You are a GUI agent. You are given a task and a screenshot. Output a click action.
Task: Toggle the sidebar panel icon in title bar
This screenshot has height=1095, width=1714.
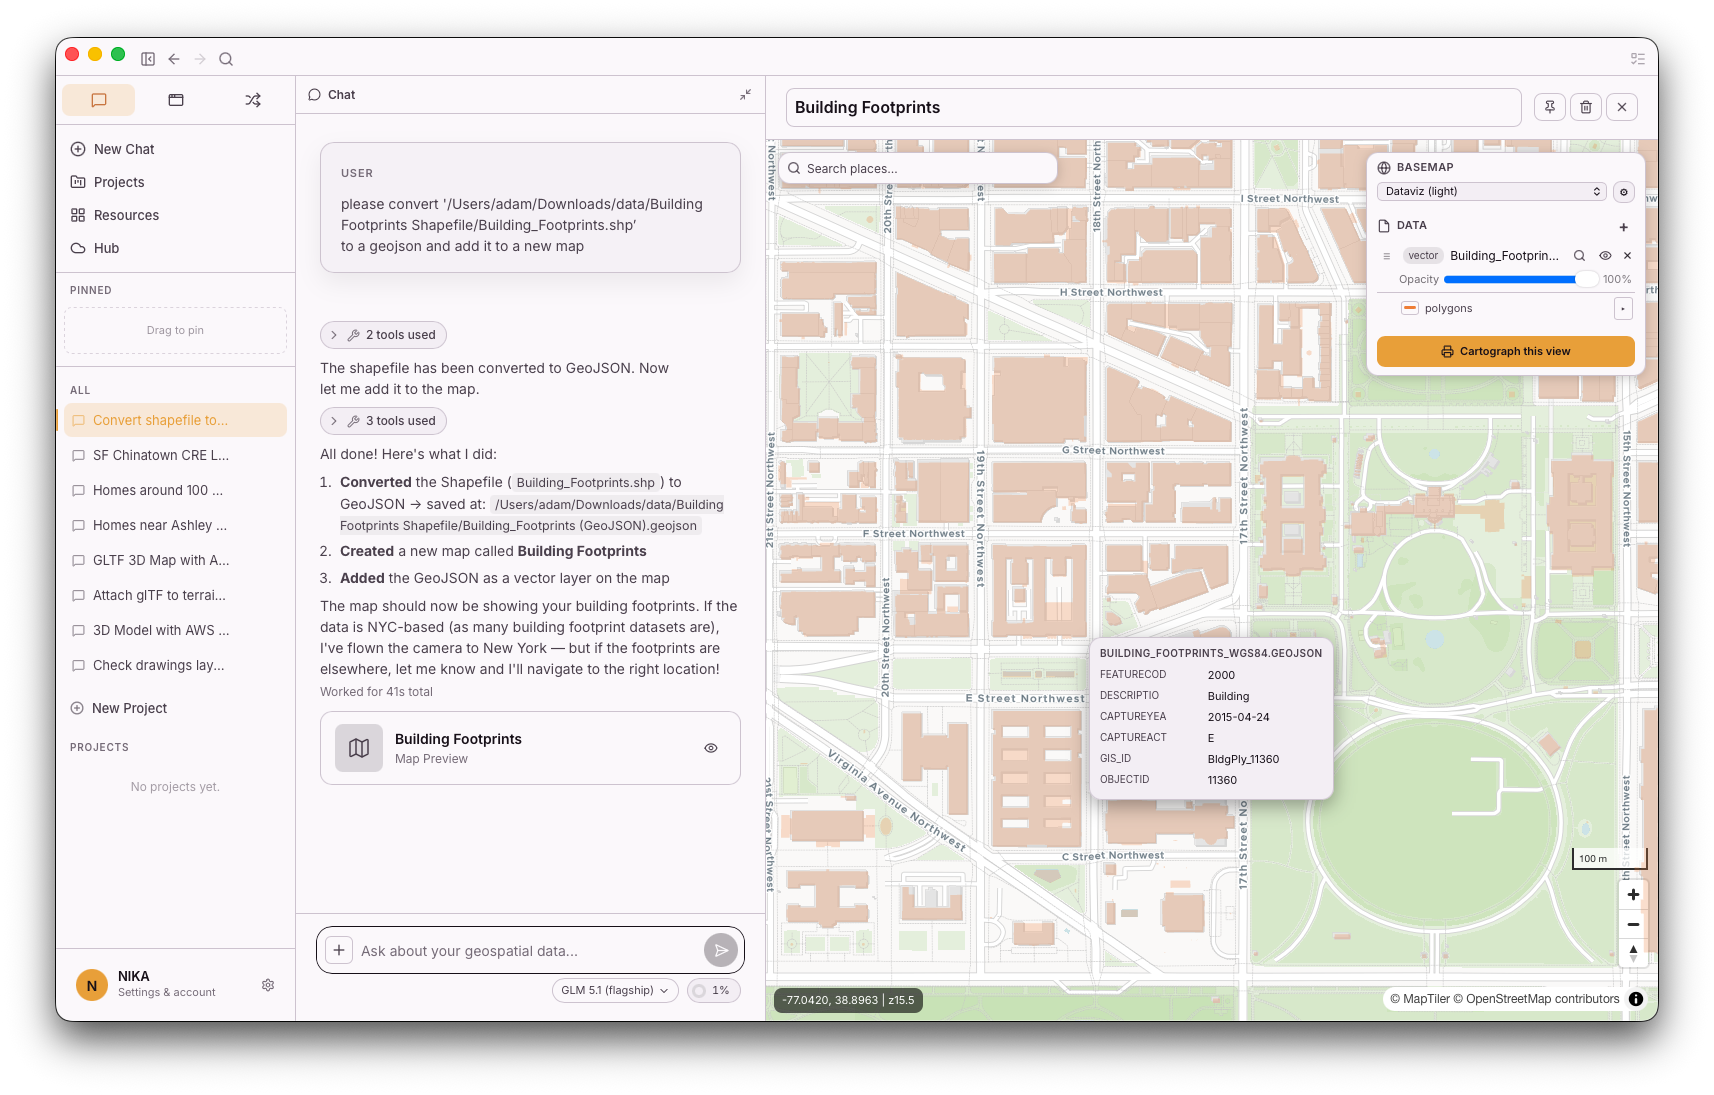click(x=148, y=59)
